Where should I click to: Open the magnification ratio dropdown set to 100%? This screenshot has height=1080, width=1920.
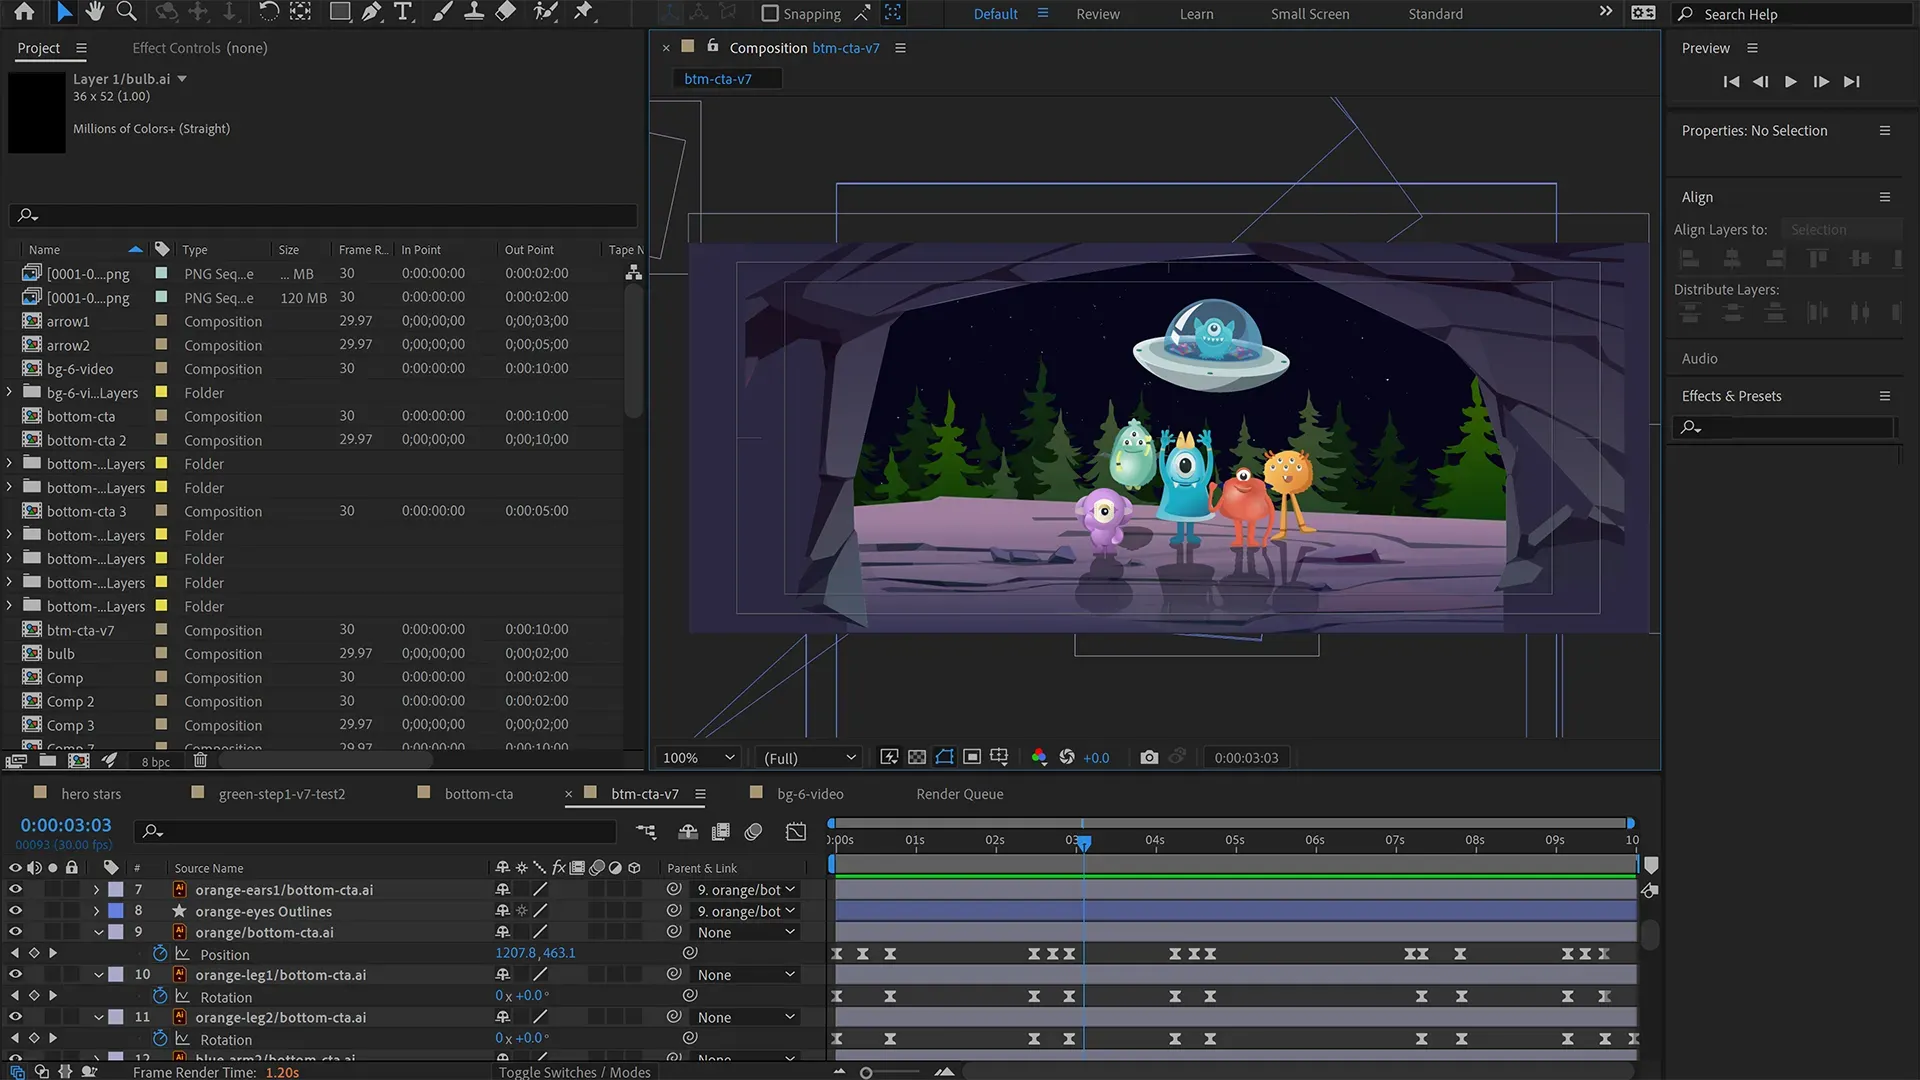pyautogui.click(x=697, y=757)
